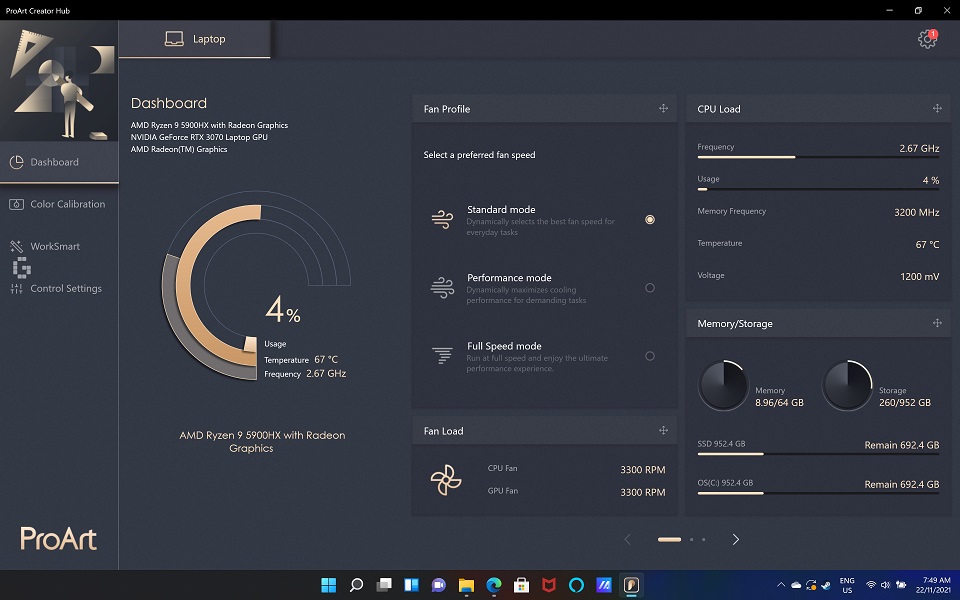Image resolution: width=960 pixels, height=600 pixels.
Task: Click the Standard mode wind icon
Action: [x=443, y=219]
